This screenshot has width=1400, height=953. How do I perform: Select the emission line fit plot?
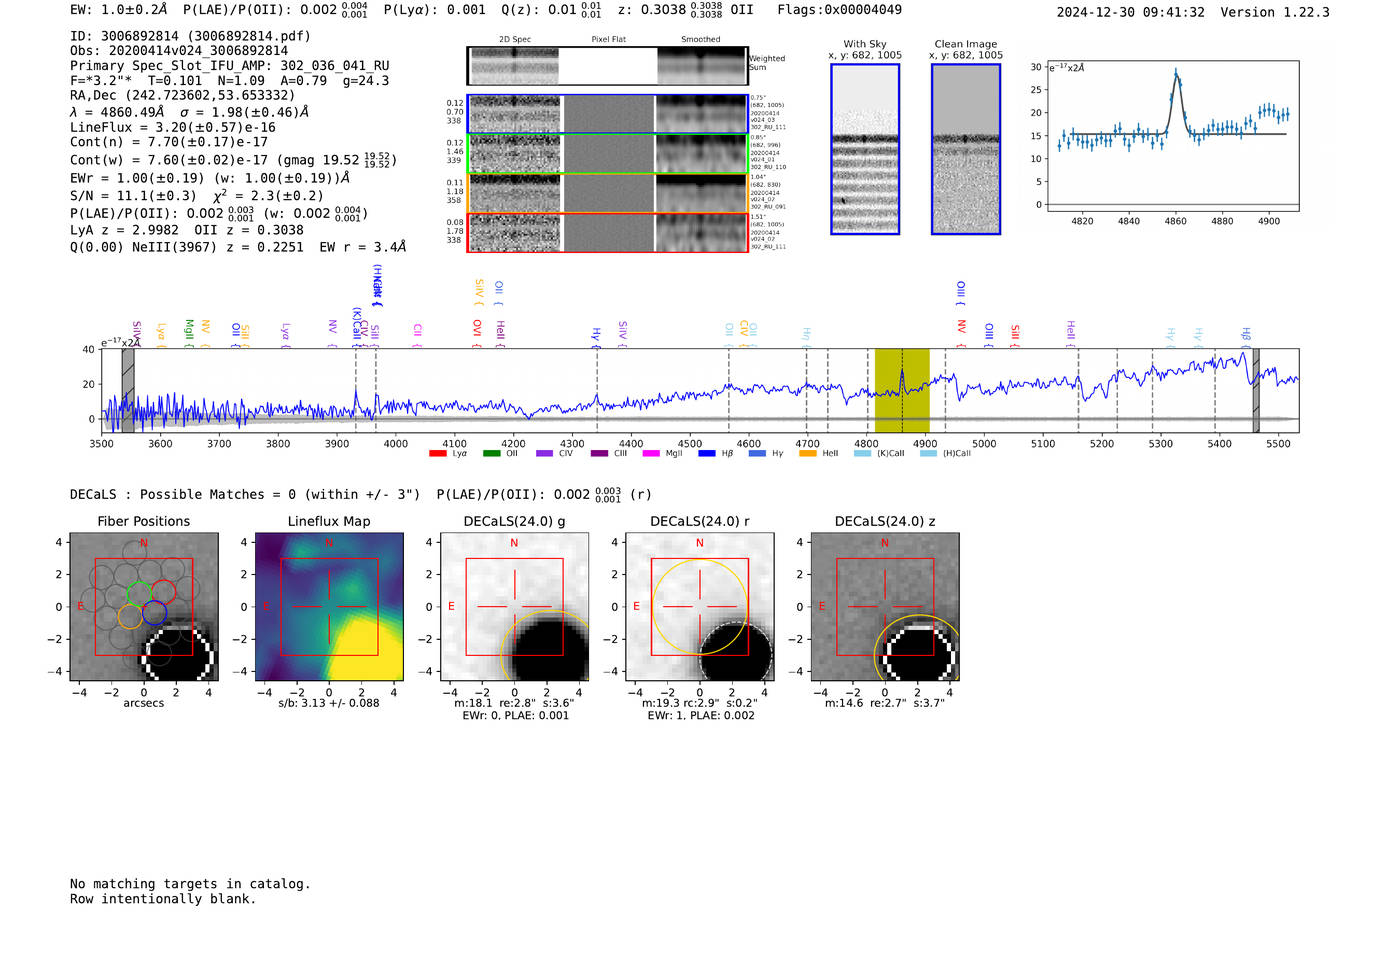pyautogui.click(x=1172, y=136)
